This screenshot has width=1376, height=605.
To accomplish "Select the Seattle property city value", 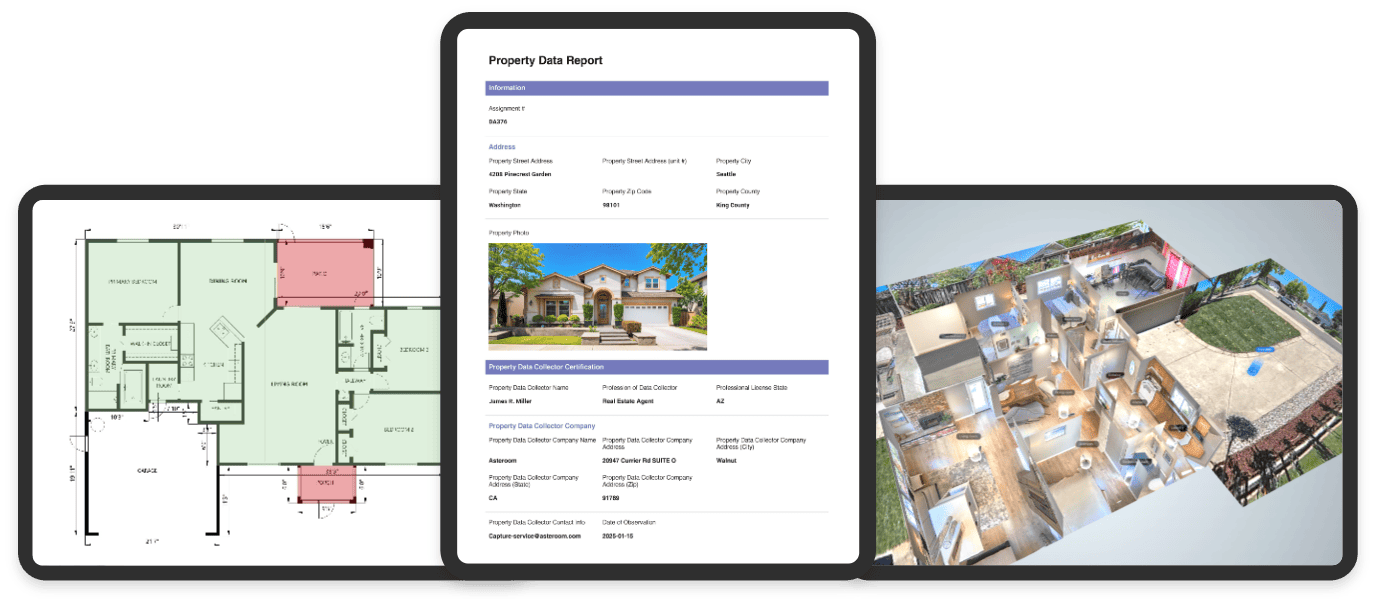I will coord(726,174).
